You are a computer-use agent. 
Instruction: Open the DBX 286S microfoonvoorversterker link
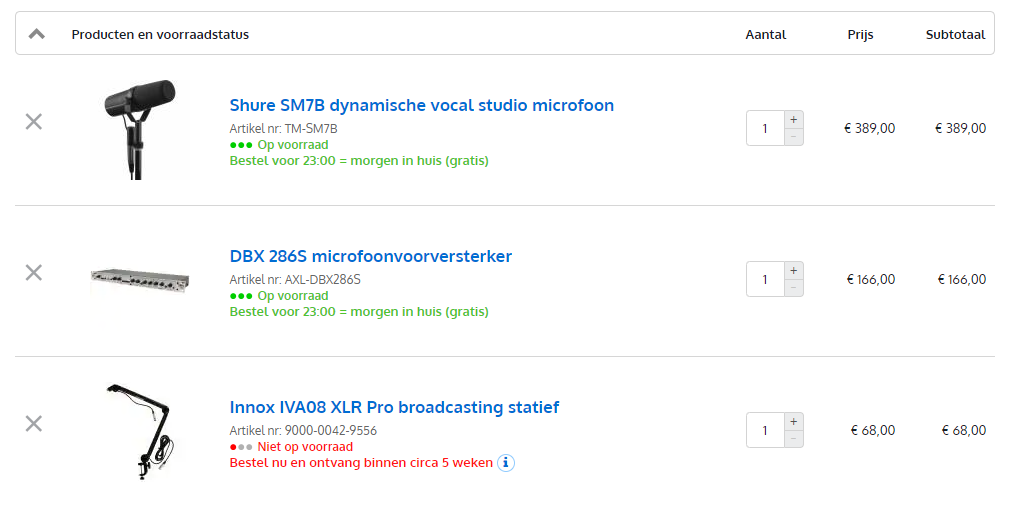[370, 256]
